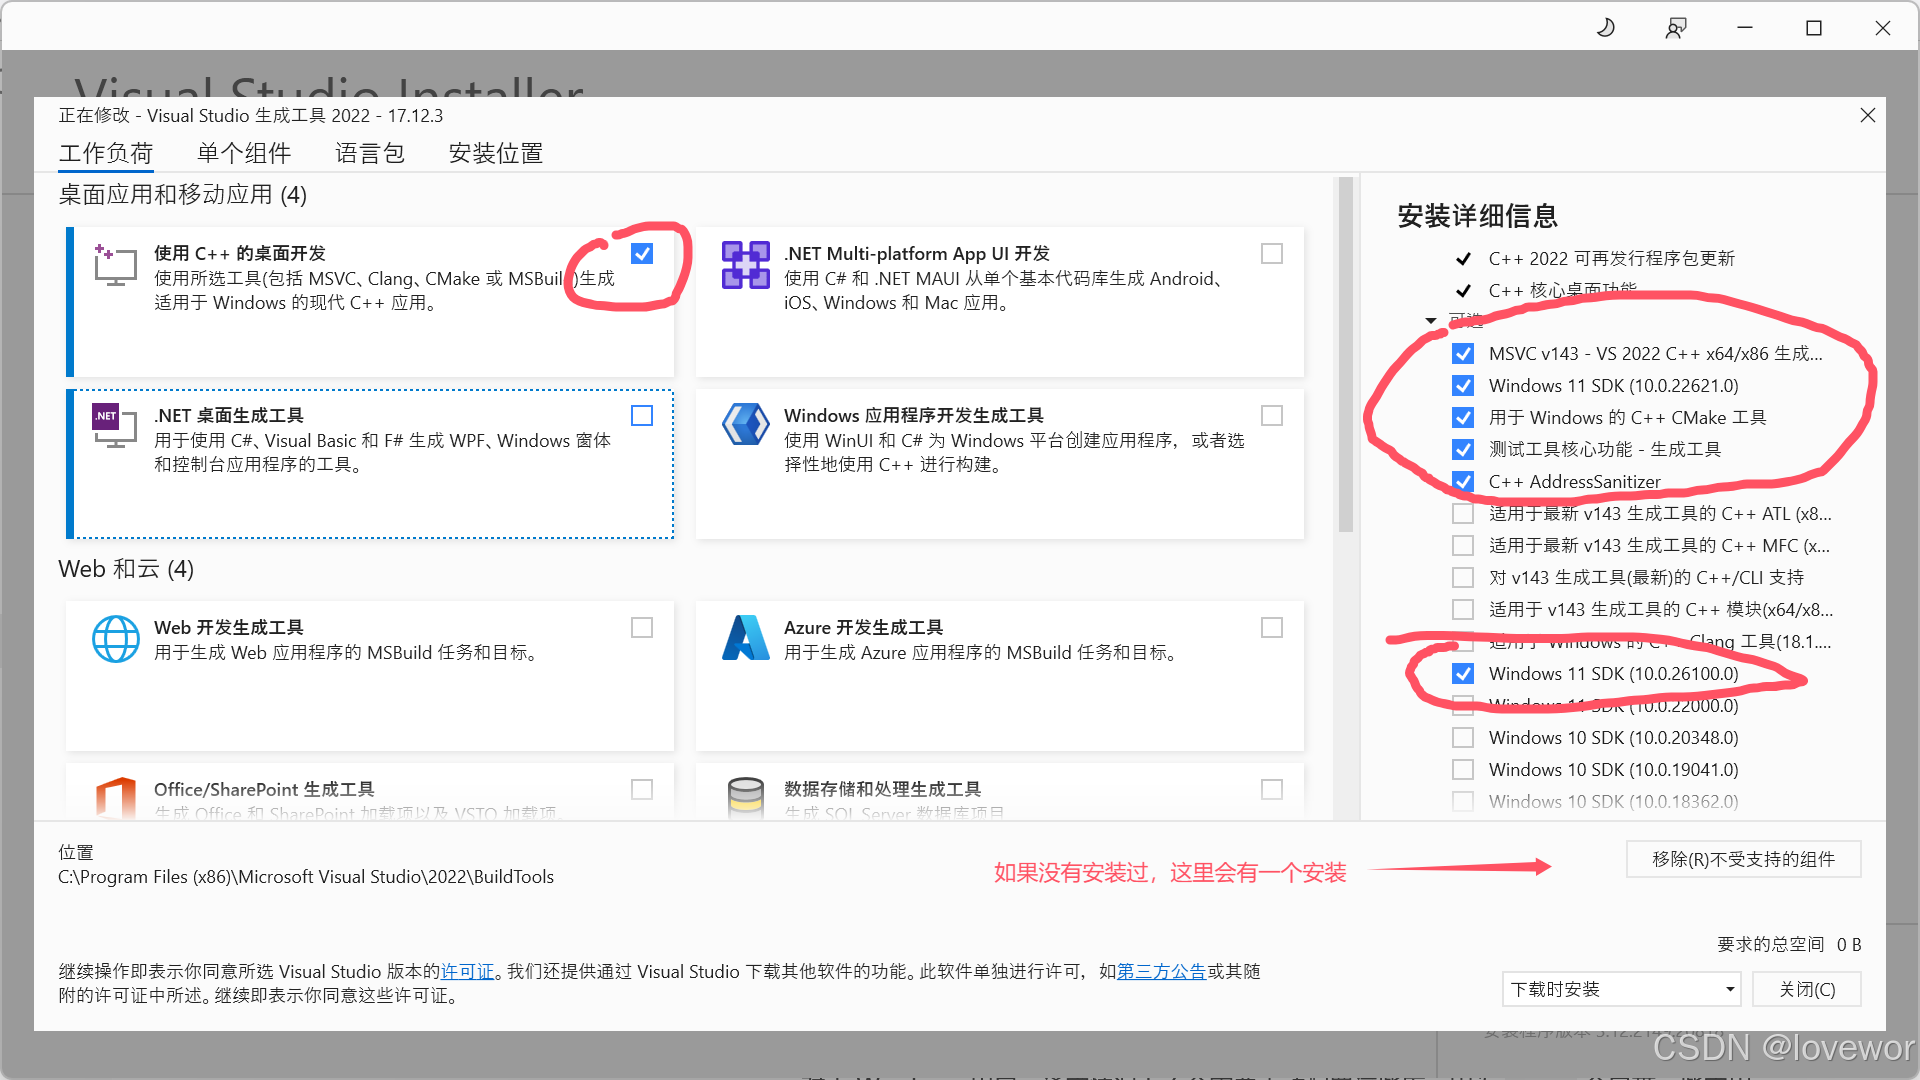Uncheck the C++ desktop development workload checkbox
The width and height of the screenshot is (1920, 1080).
[642, 254]
